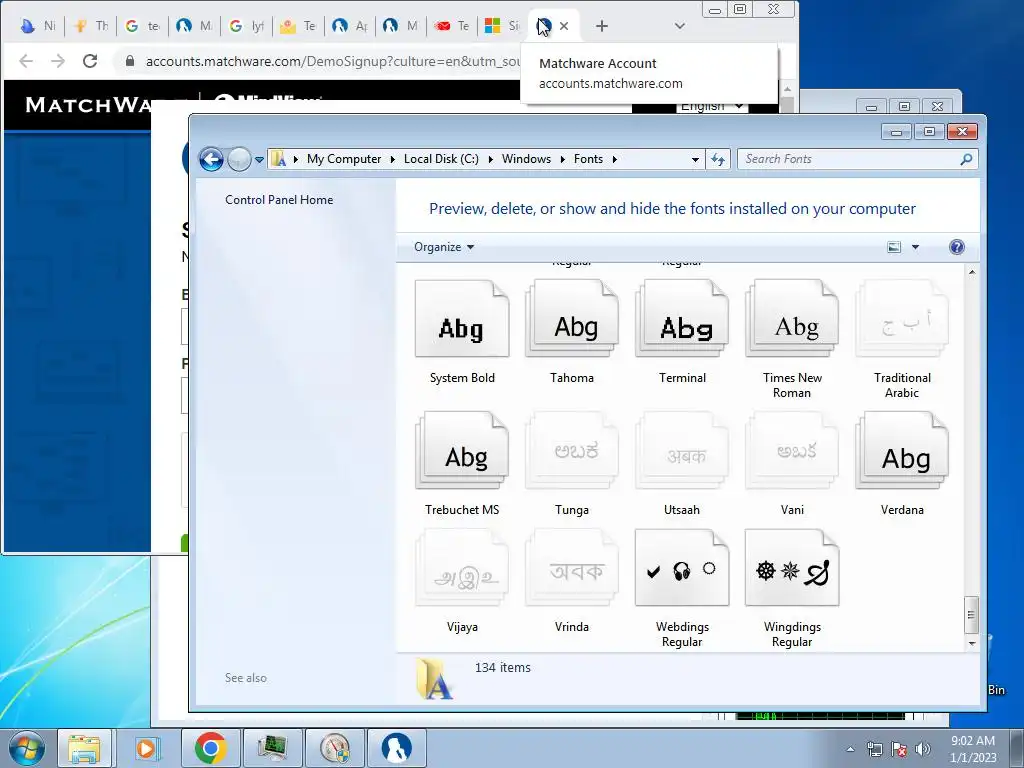The width and height of the screenshot is (1024, 768).
Task: Click the volume icon in system tray
Action: click(x=923, y=749)
